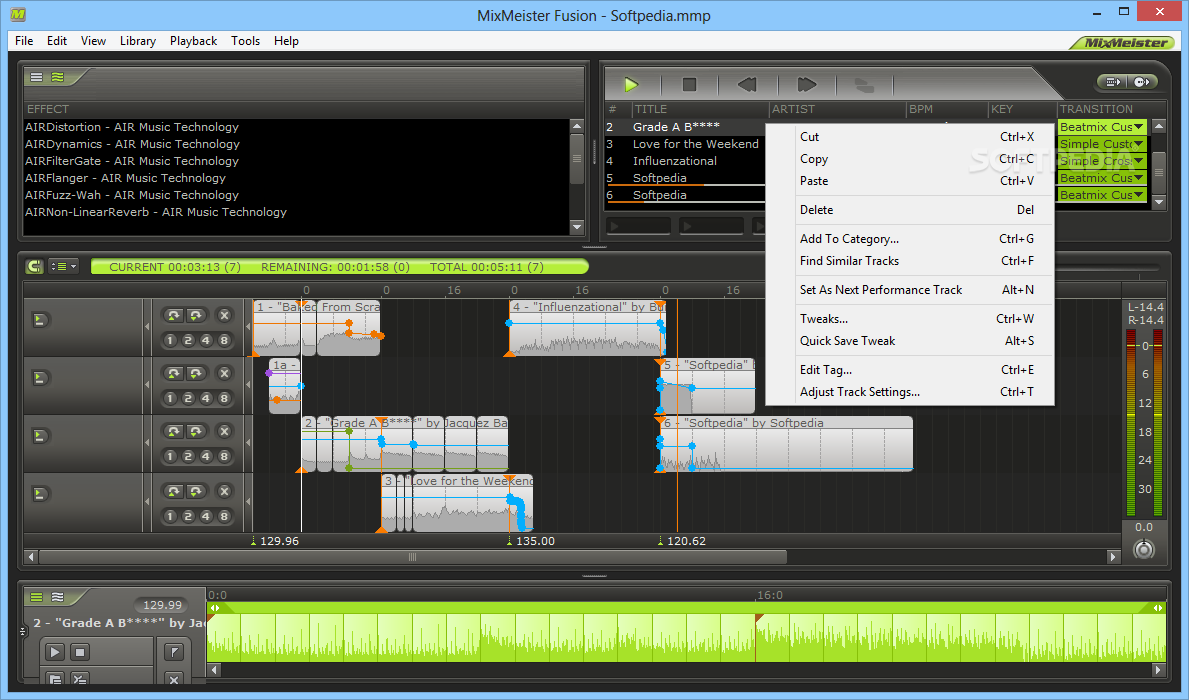Screen dimensions: 1189x700
Task: Open the timeline view options dropdown
Action: click(x=63, y=266)
